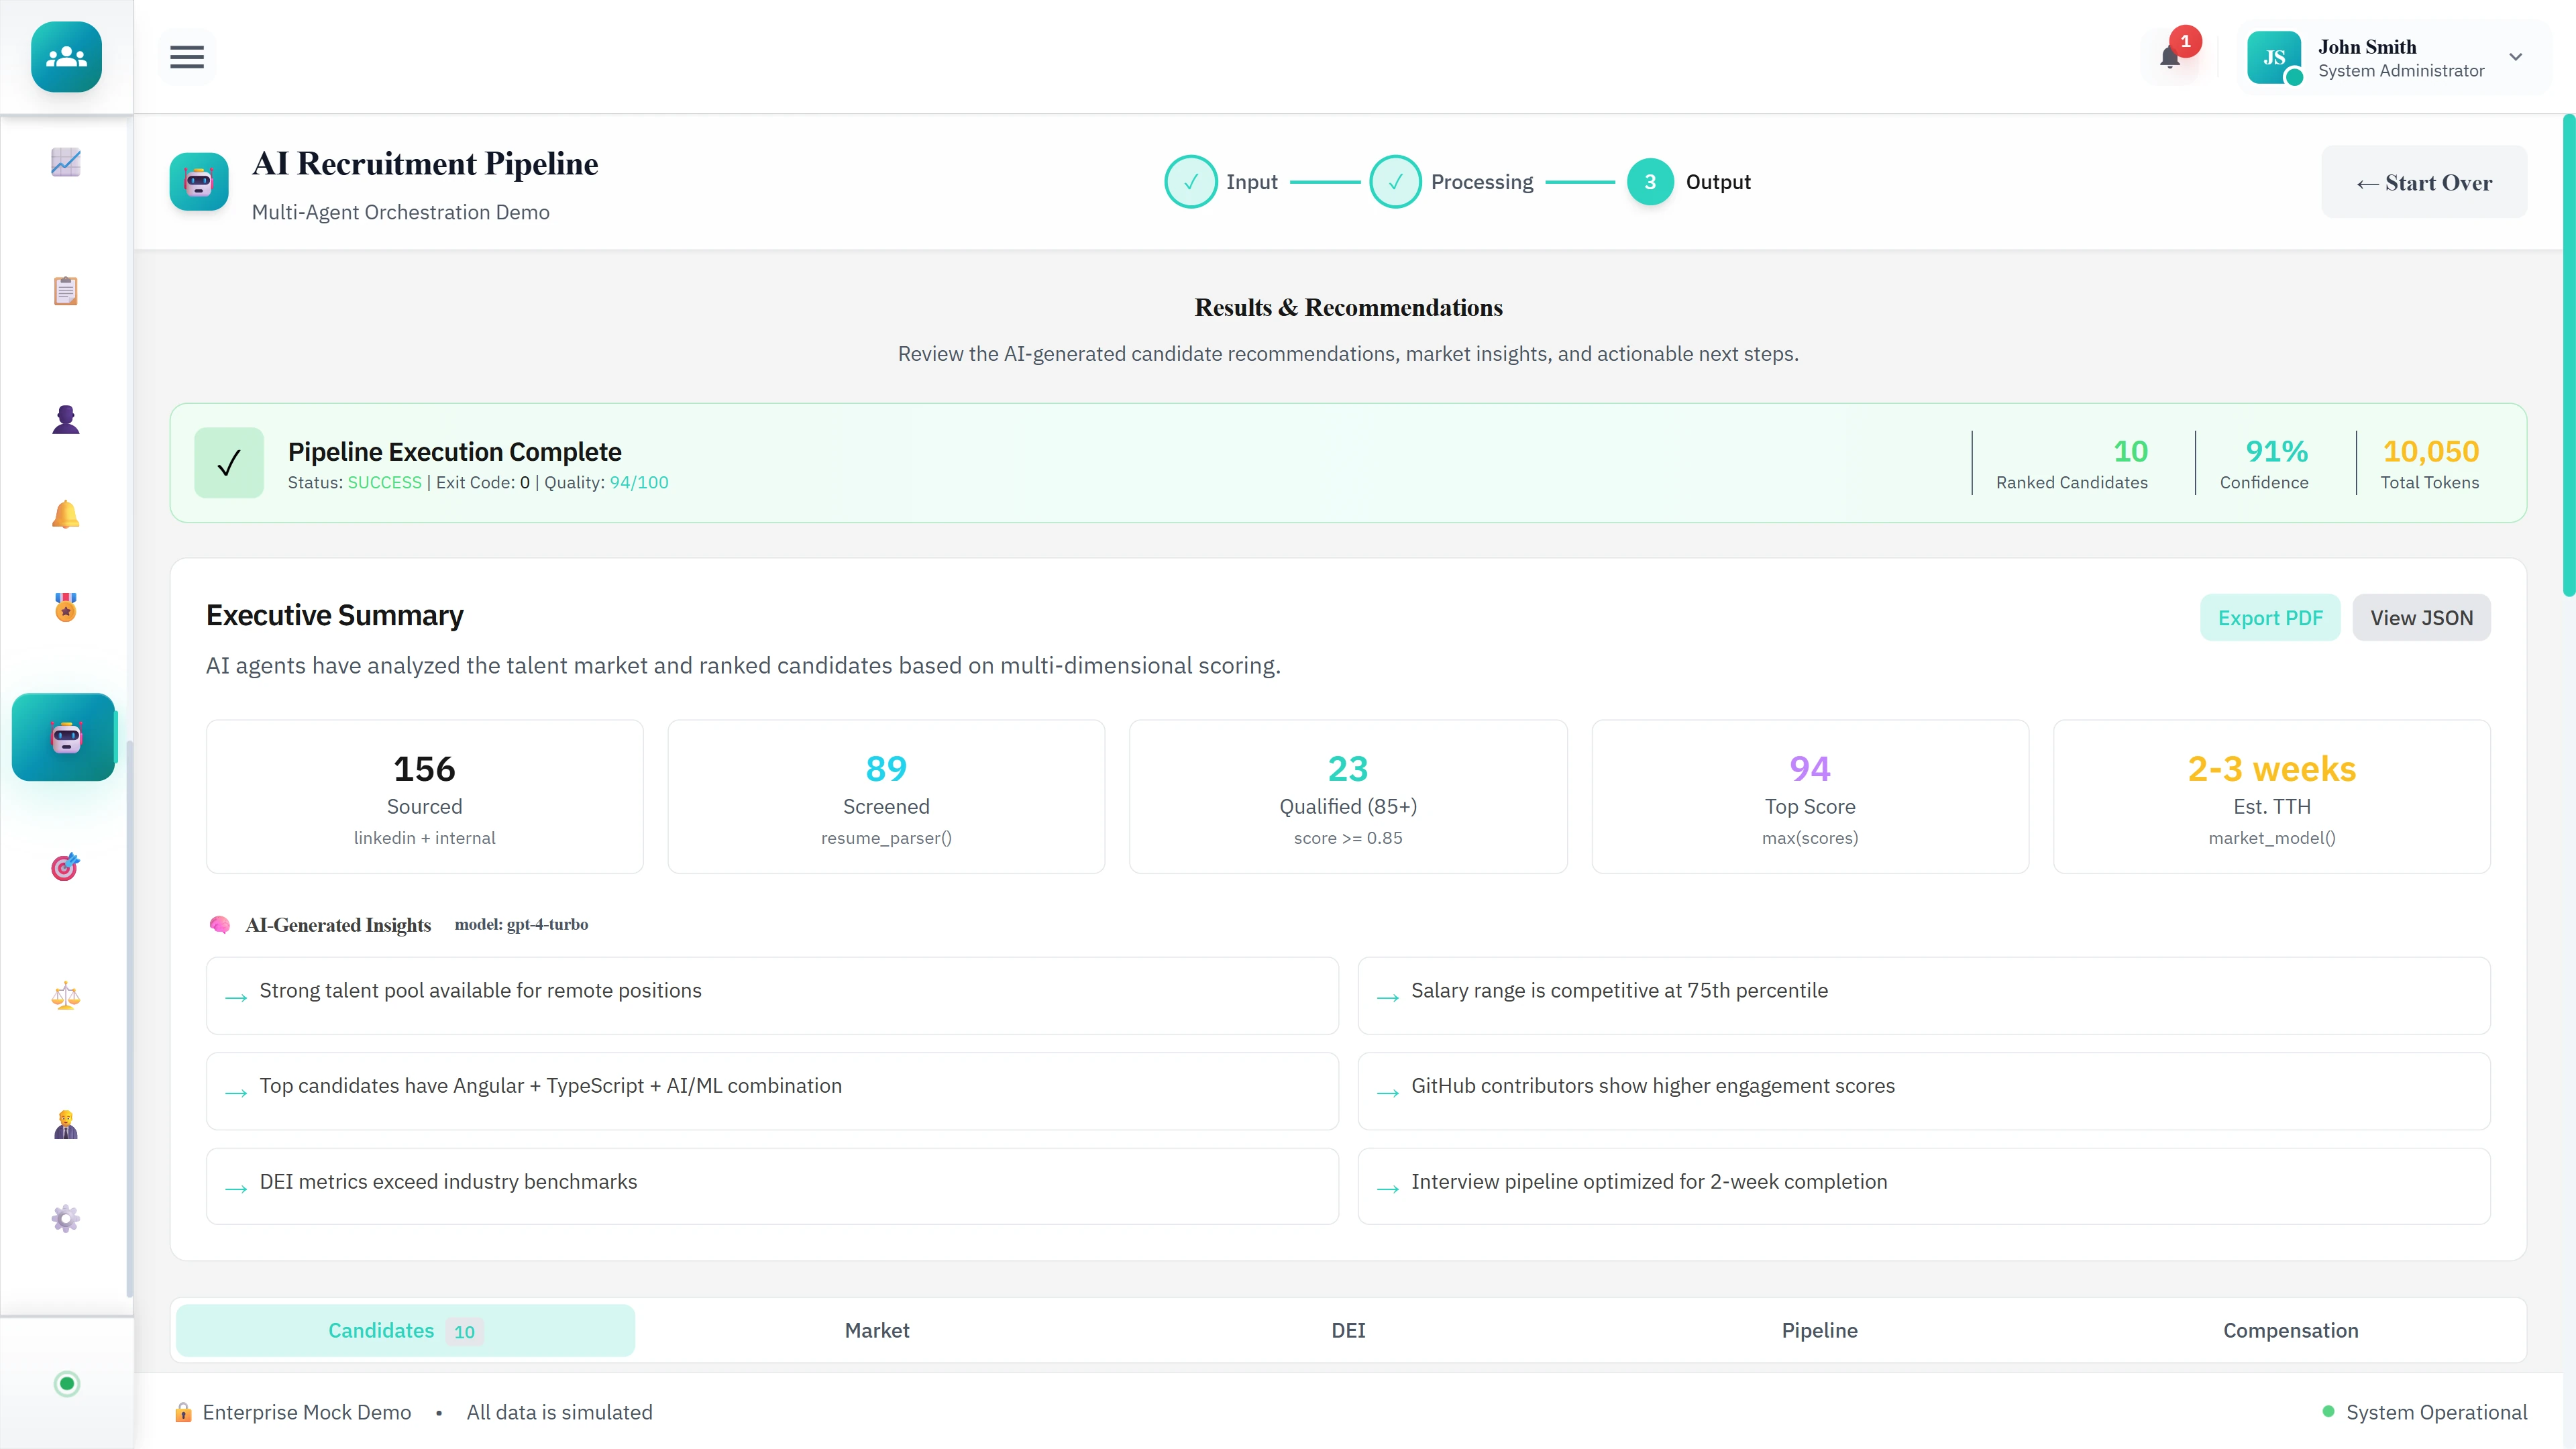Select the Compensation tab

click(x=2291, y=1330)
